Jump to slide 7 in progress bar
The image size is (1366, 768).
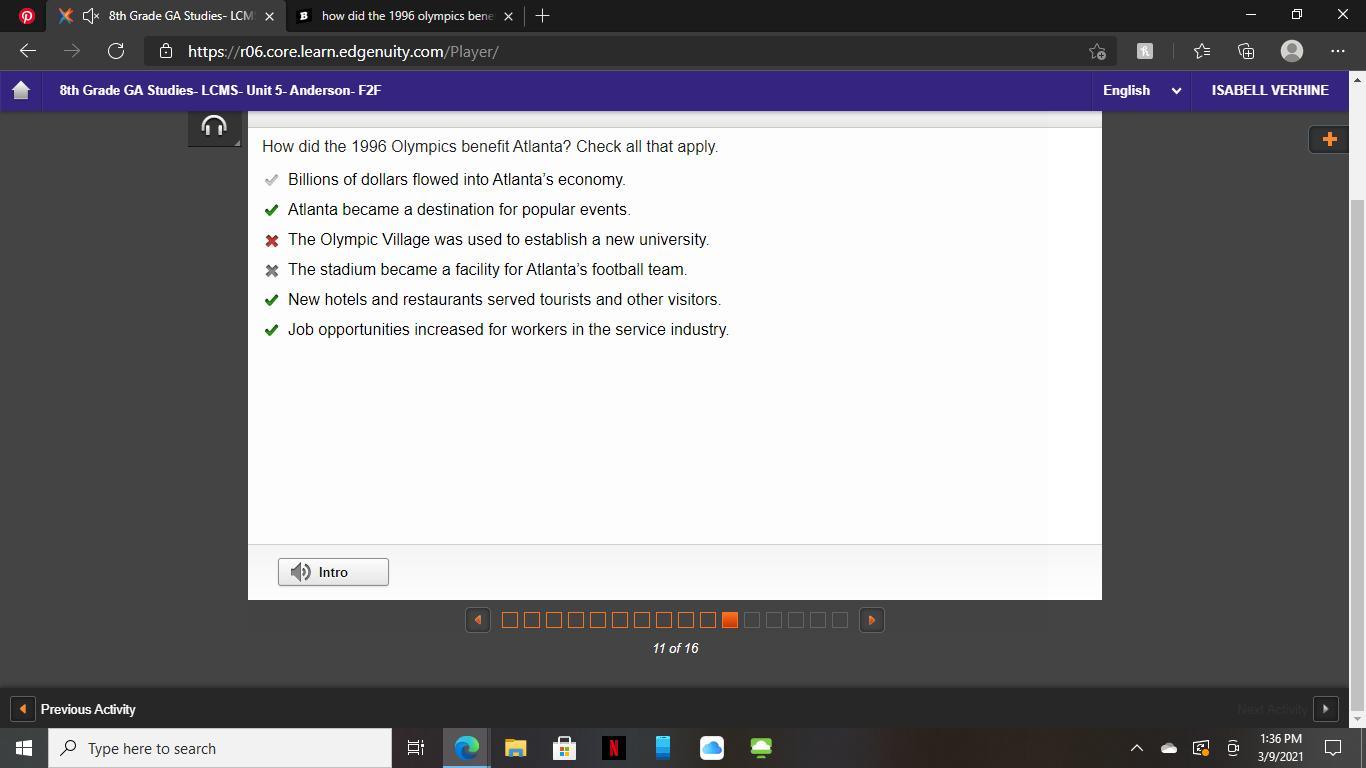[x=642, y=620]
